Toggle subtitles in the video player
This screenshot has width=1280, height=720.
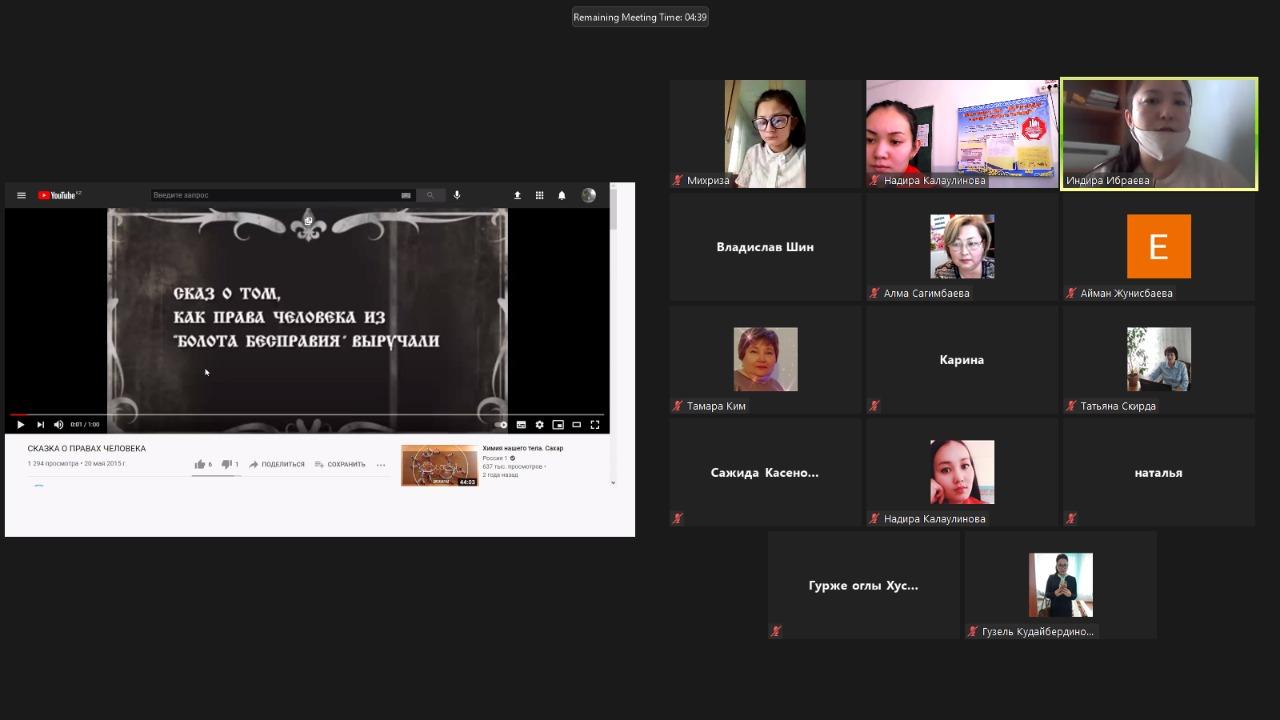click(x=521, y=425)
